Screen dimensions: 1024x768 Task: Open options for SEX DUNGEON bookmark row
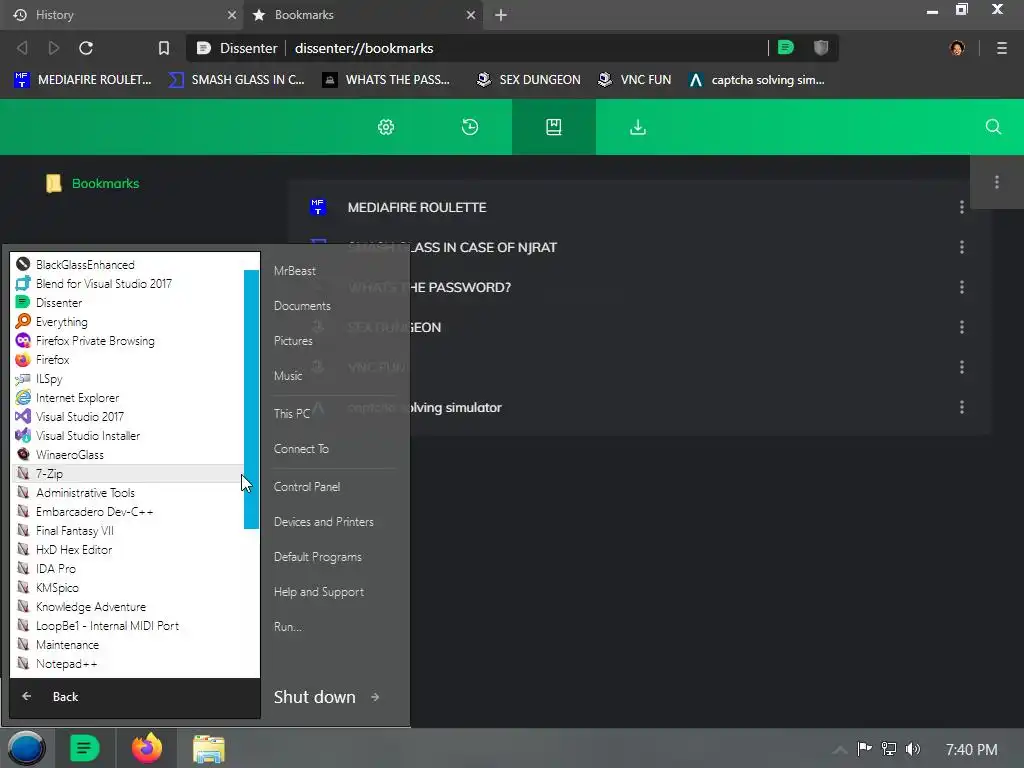point(962,327)
